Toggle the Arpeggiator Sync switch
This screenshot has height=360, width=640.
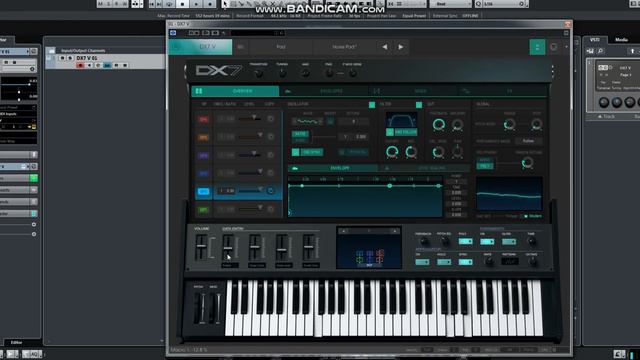point(465,262)
